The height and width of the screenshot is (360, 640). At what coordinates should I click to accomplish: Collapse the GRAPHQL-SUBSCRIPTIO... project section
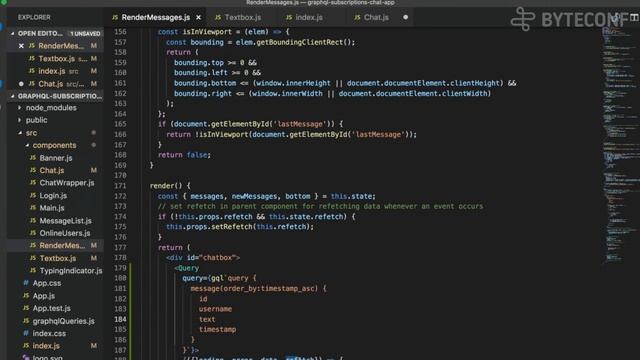click(x=13, y=96)
